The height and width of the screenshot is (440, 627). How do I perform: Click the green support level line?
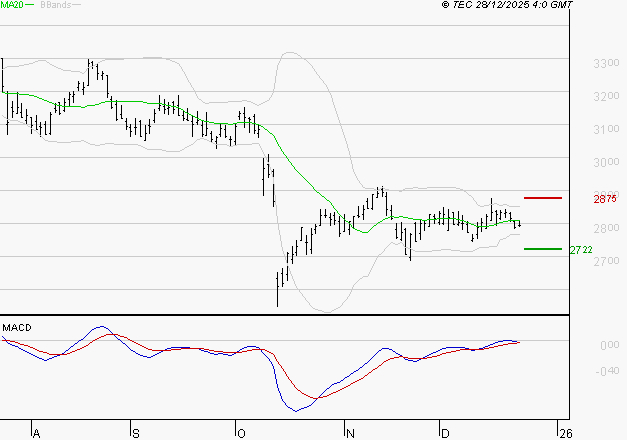click(543, 249)
